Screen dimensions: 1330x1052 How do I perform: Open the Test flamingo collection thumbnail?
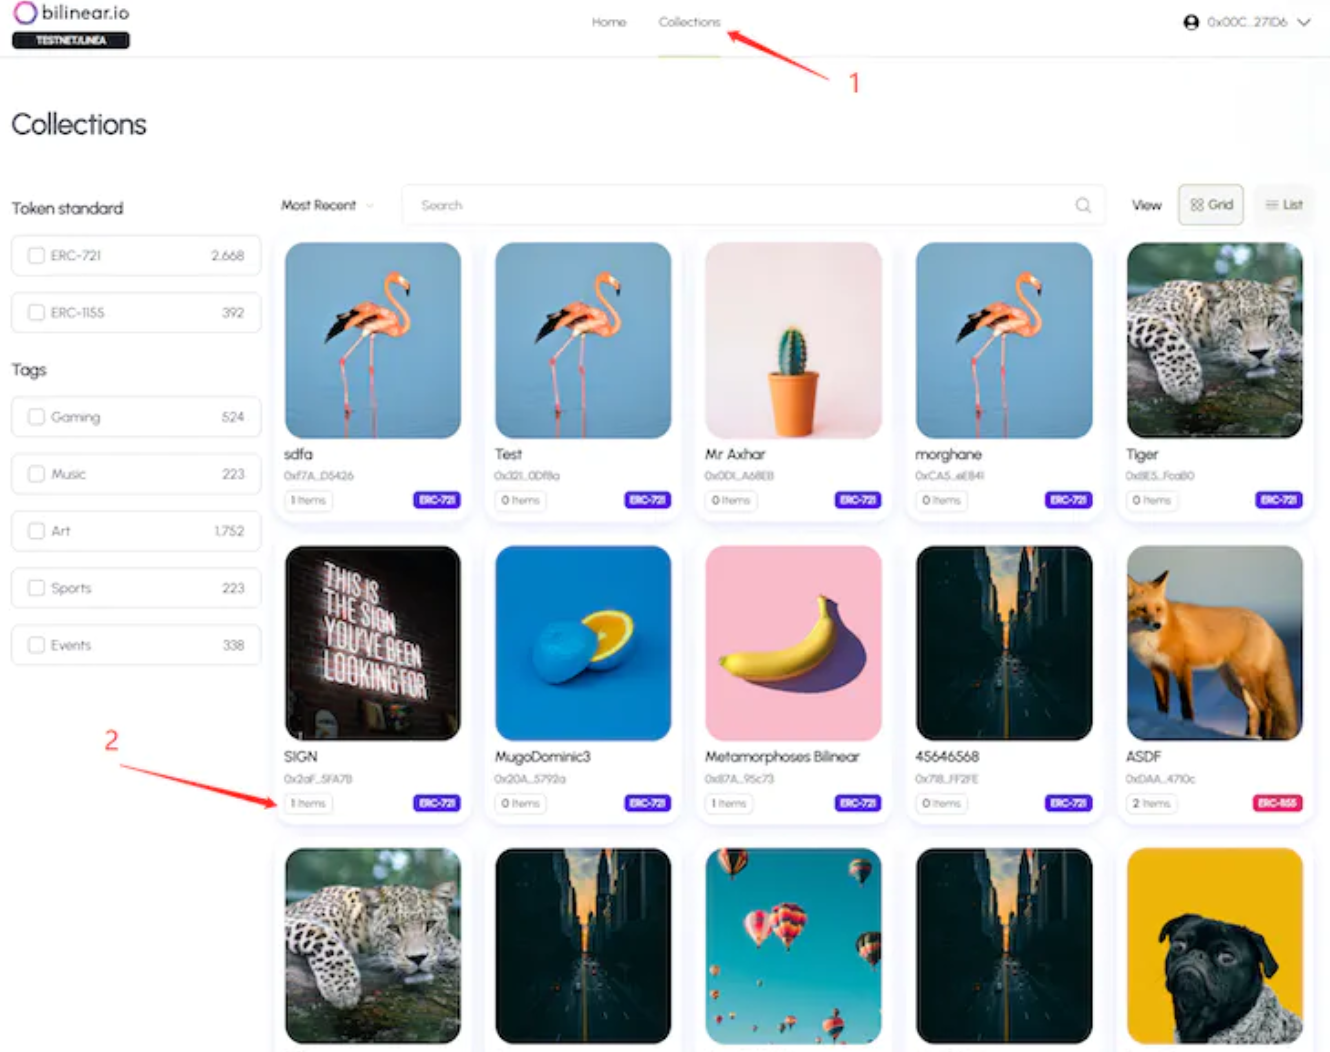583,340
